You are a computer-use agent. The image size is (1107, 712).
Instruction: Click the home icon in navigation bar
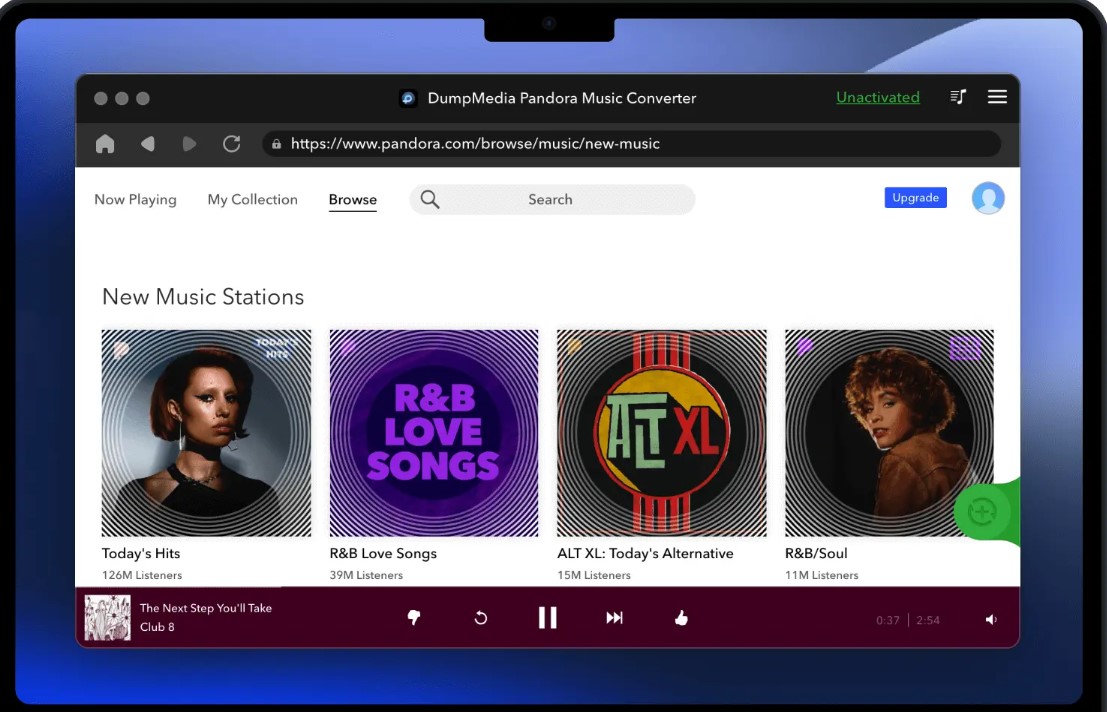pyautogui.click(x=105, y=144)
